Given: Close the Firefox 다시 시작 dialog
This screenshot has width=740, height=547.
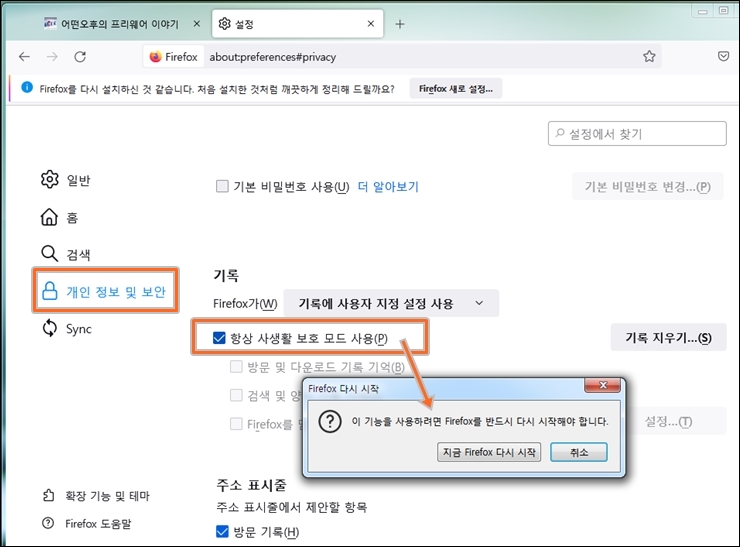Looking at the screenshot, I should pos(602,385).
